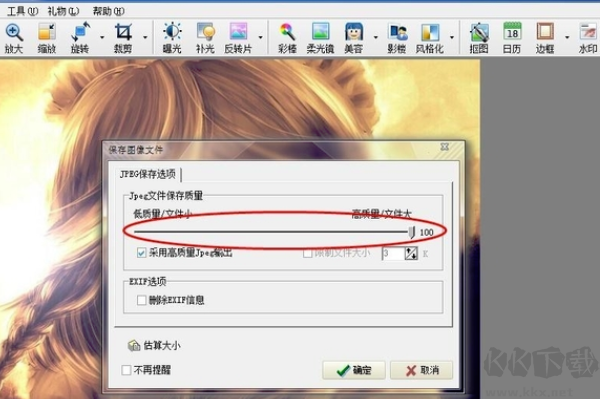The image size is (600, 399).
Task: Open the 水印 watermark tool
Action: pos(588,37)
